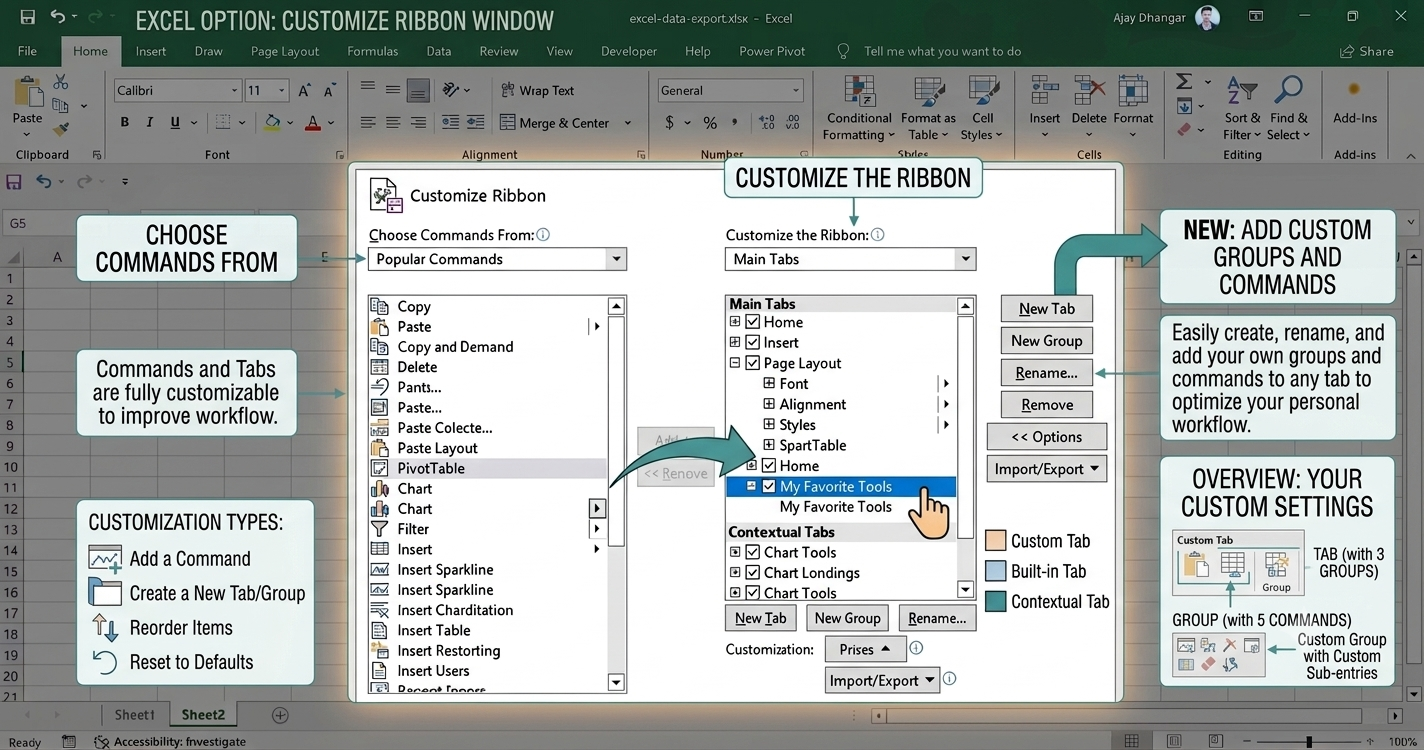Uncheck the Chart Londings checkbox

pos(753,572)
